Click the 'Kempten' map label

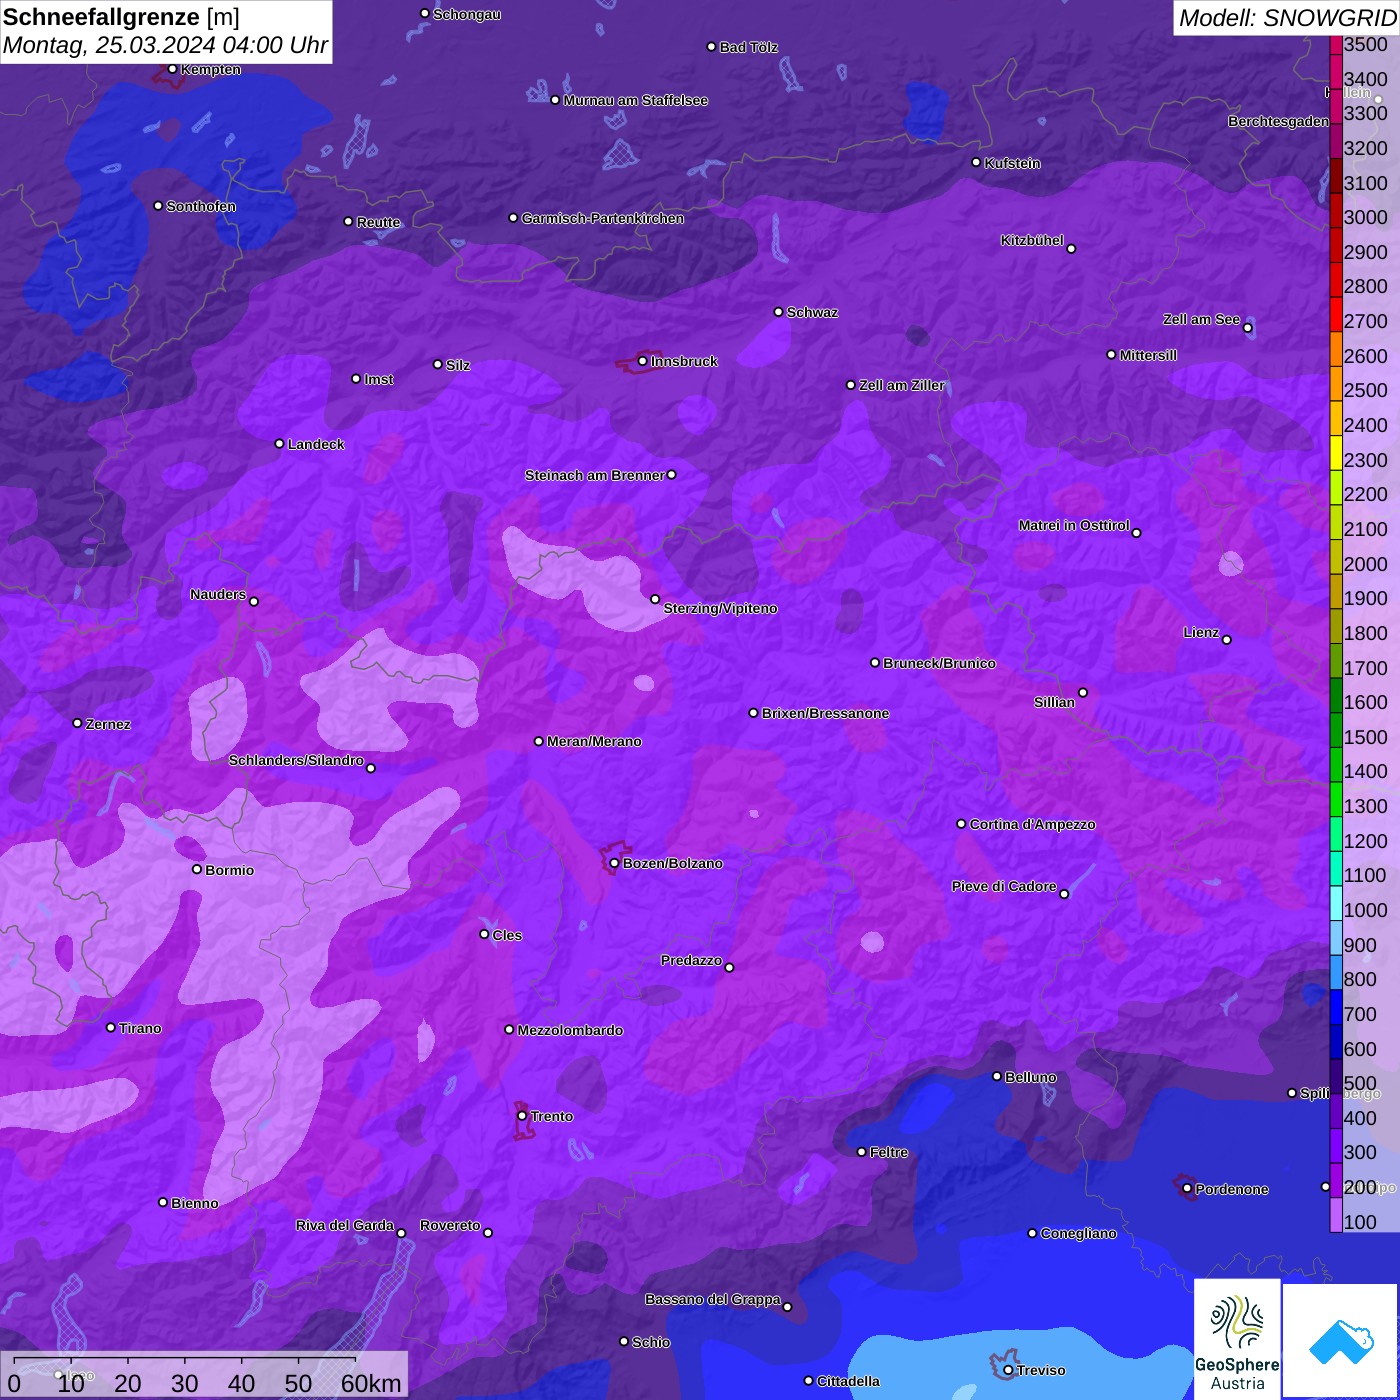[211, 70]
